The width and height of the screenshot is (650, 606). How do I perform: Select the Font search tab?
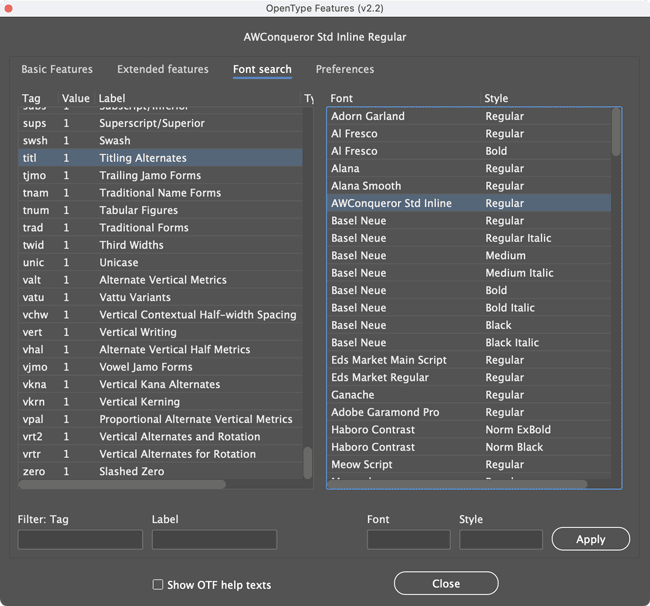pos(262,70)
